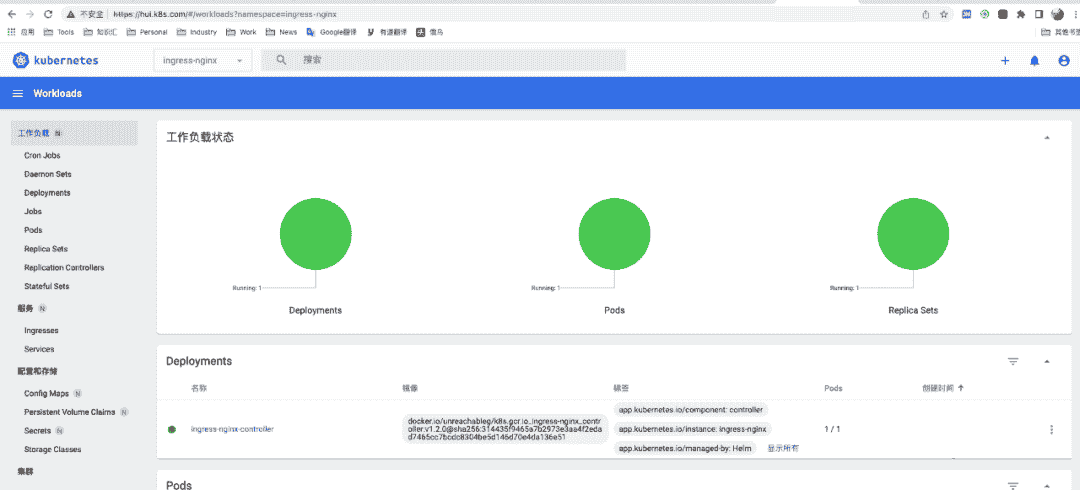1080x490 pixels.
Task: Click the plus create resource icon
Action: [1005, 61]
